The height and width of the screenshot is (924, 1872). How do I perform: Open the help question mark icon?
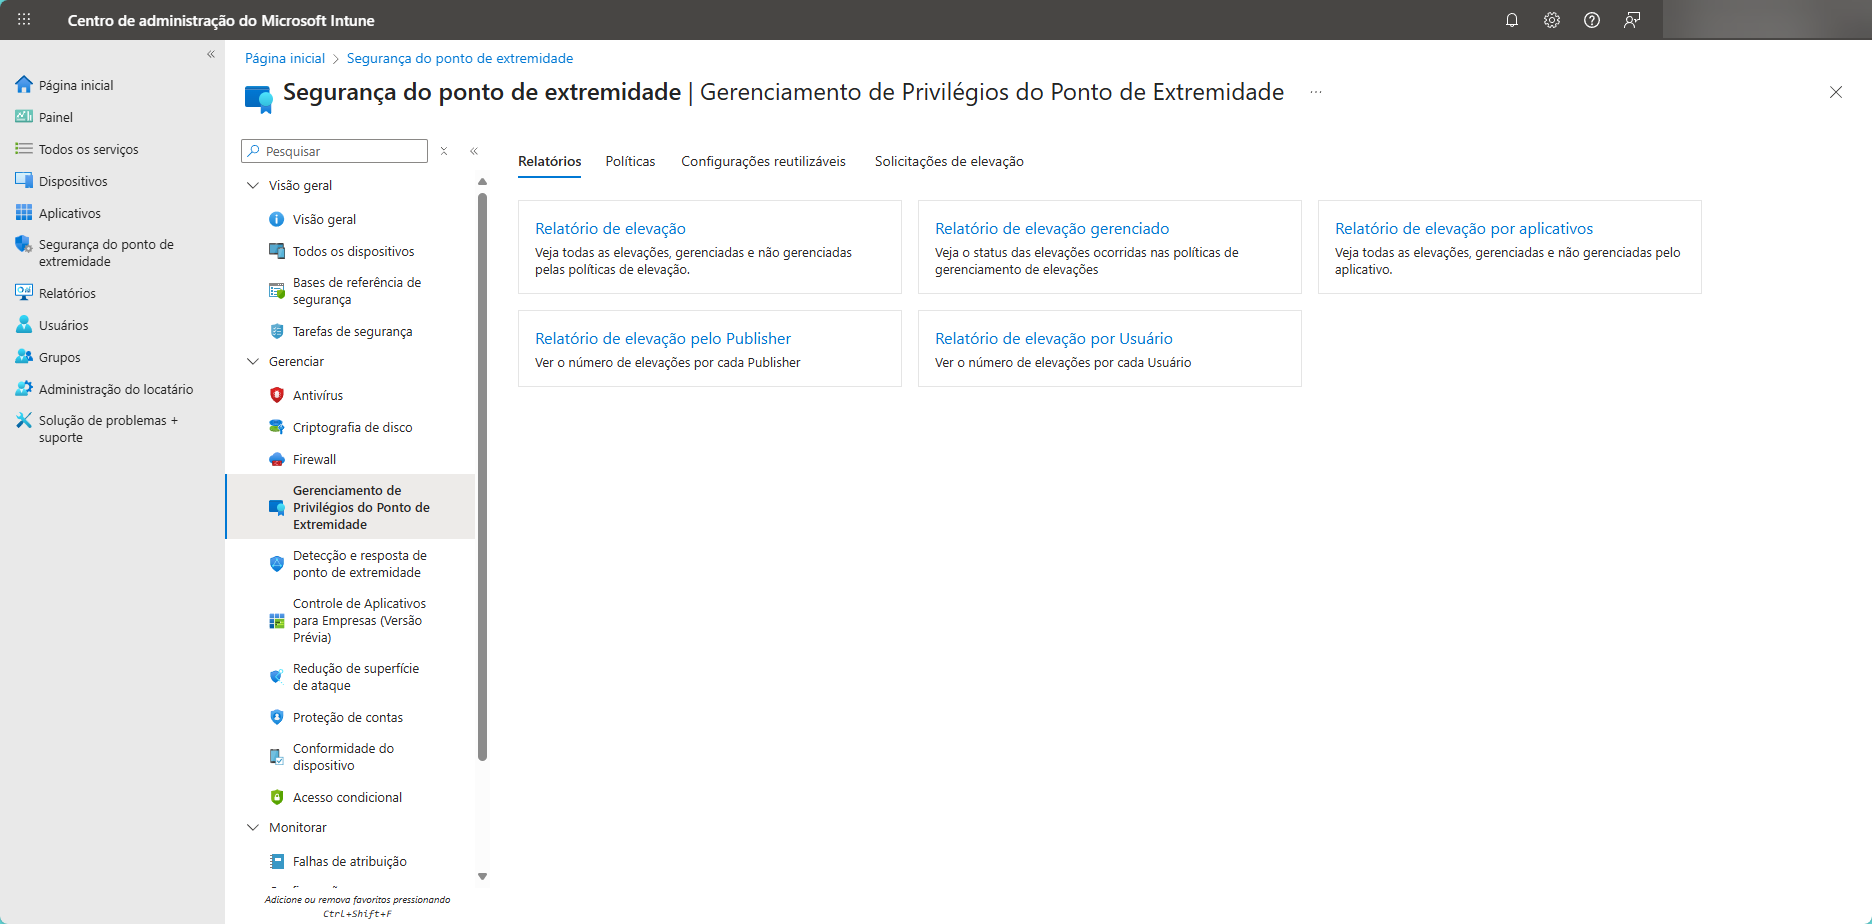click(x=1592, y=20)
